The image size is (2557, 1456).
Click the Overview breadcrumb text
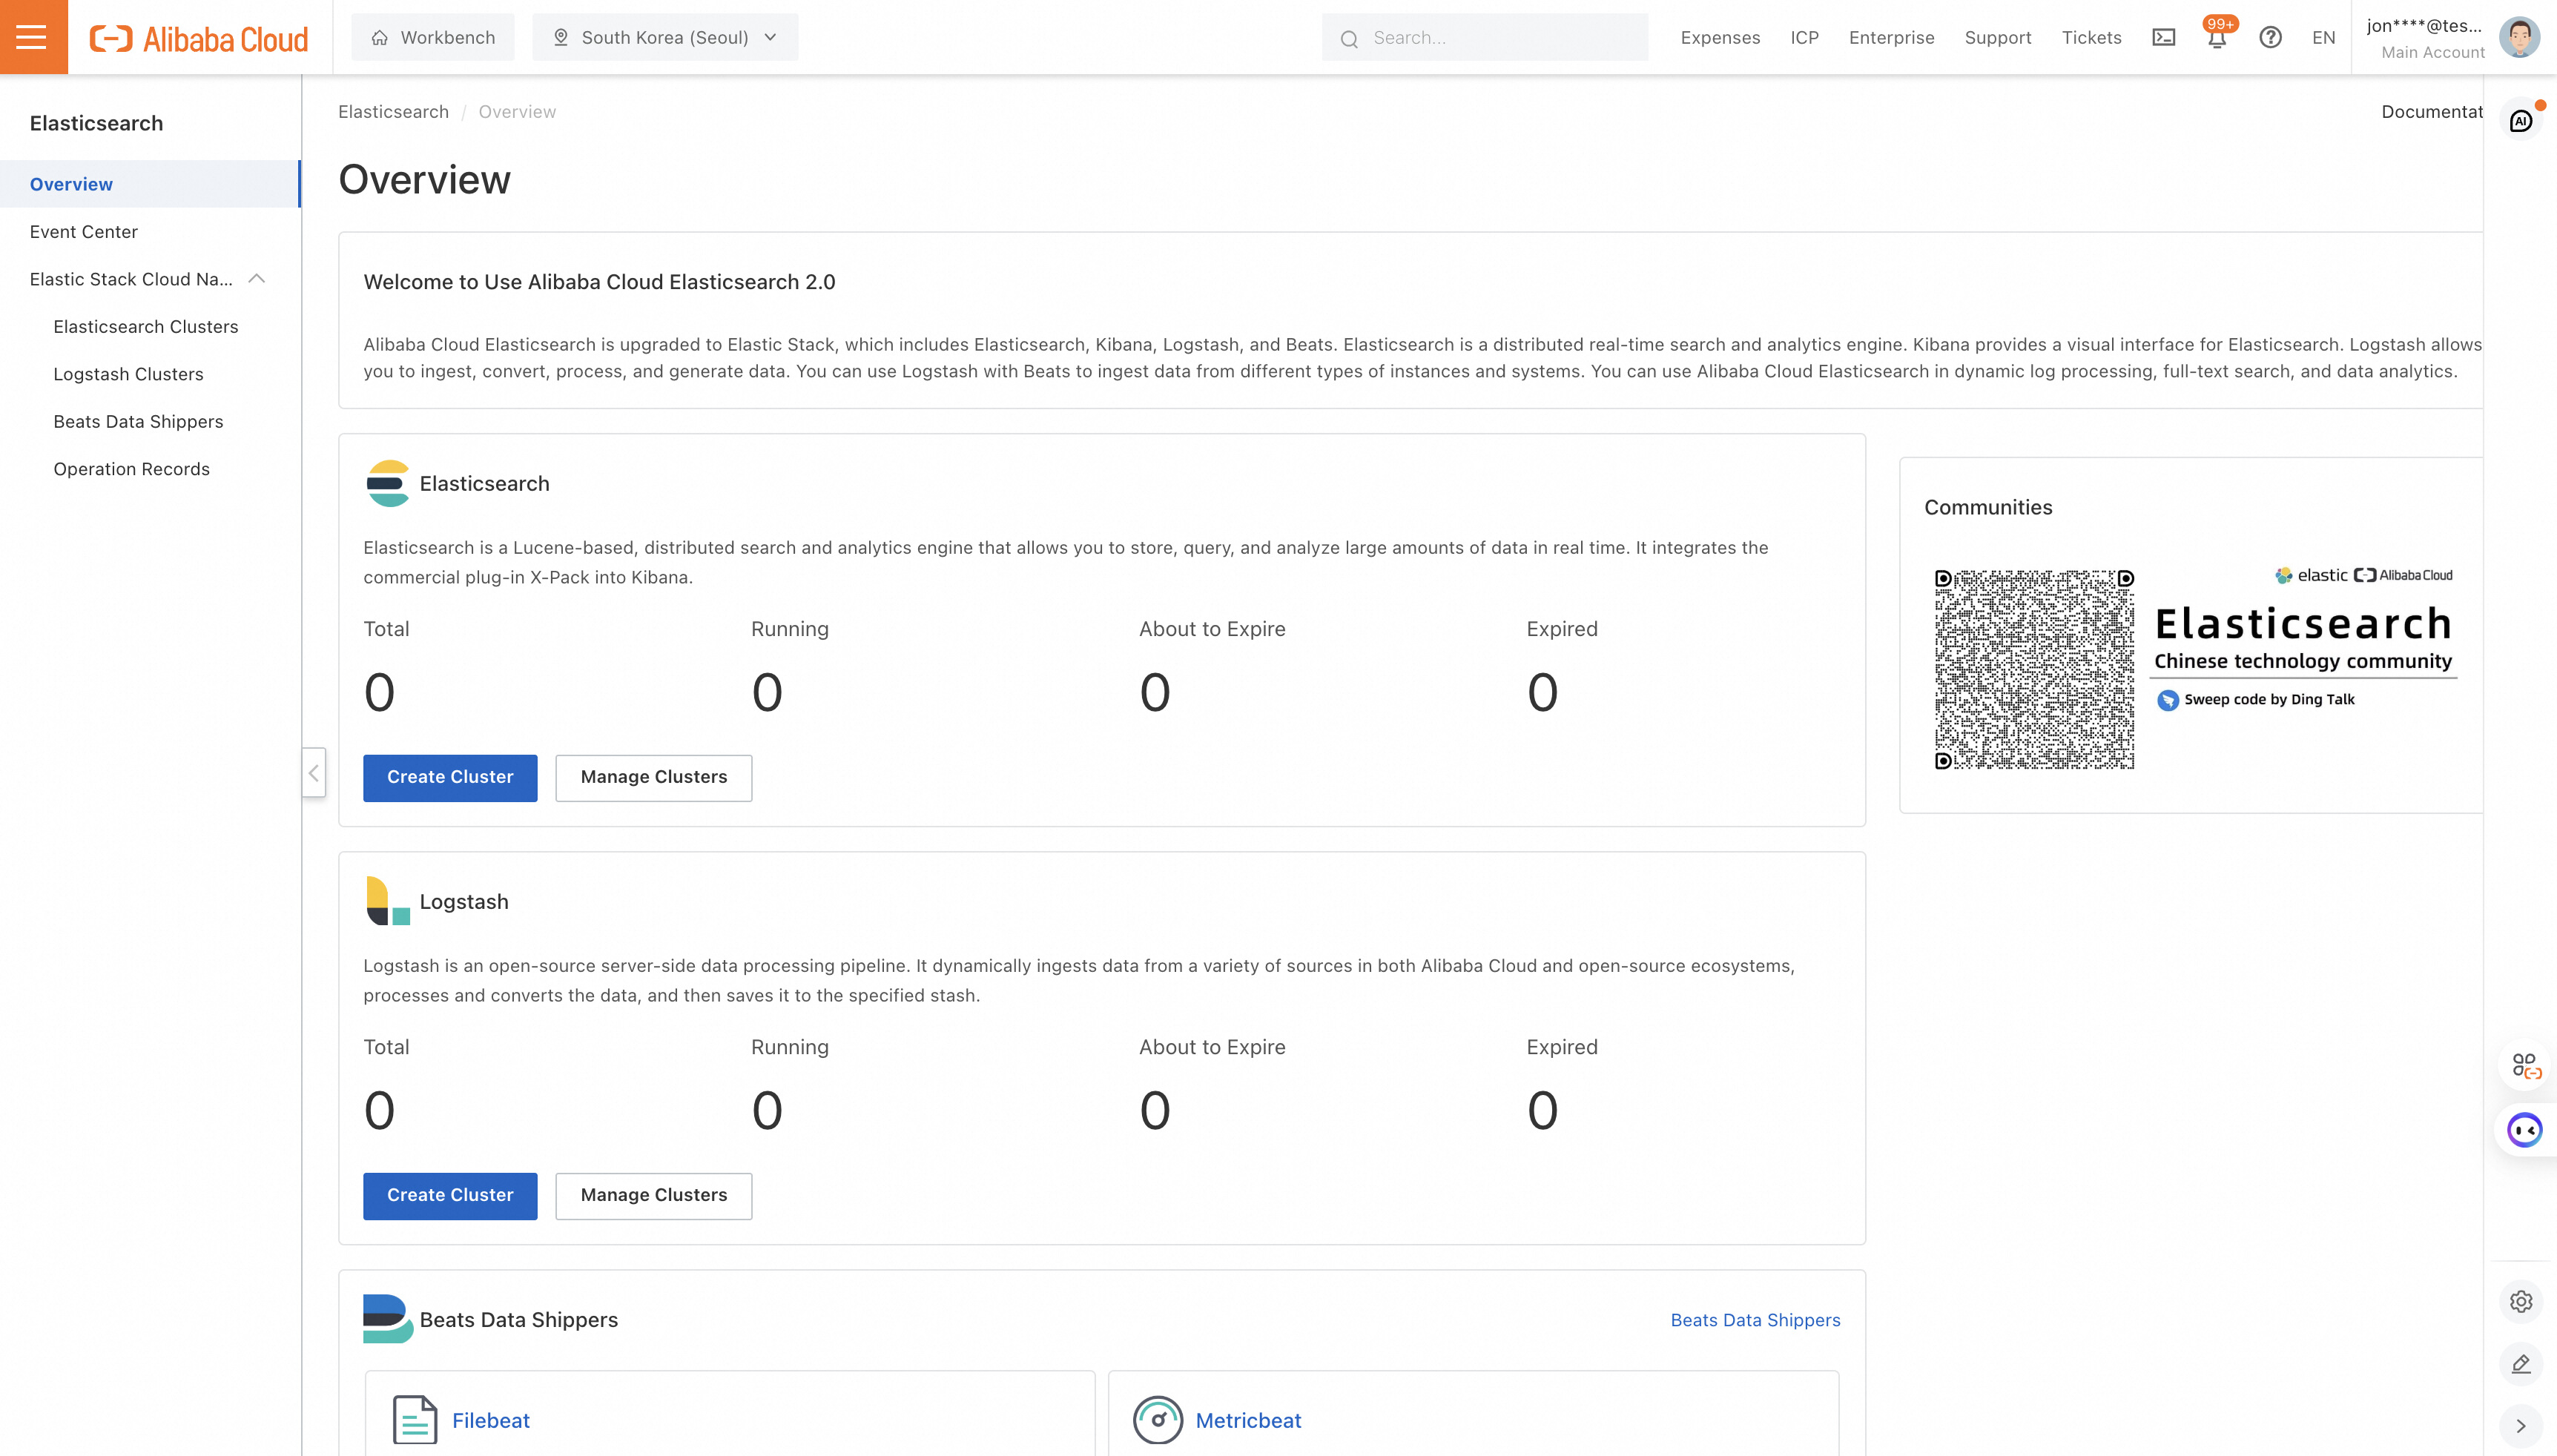point(517,112)
